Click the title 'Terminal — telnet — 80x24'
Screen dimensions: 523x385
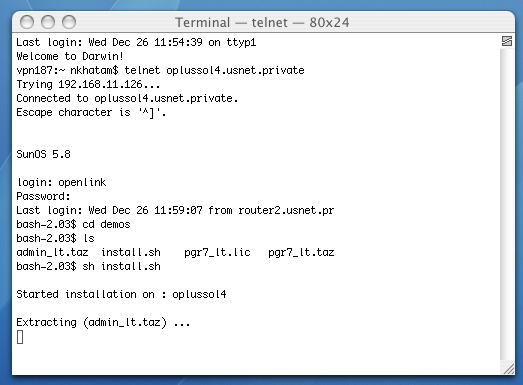(262, 23)
